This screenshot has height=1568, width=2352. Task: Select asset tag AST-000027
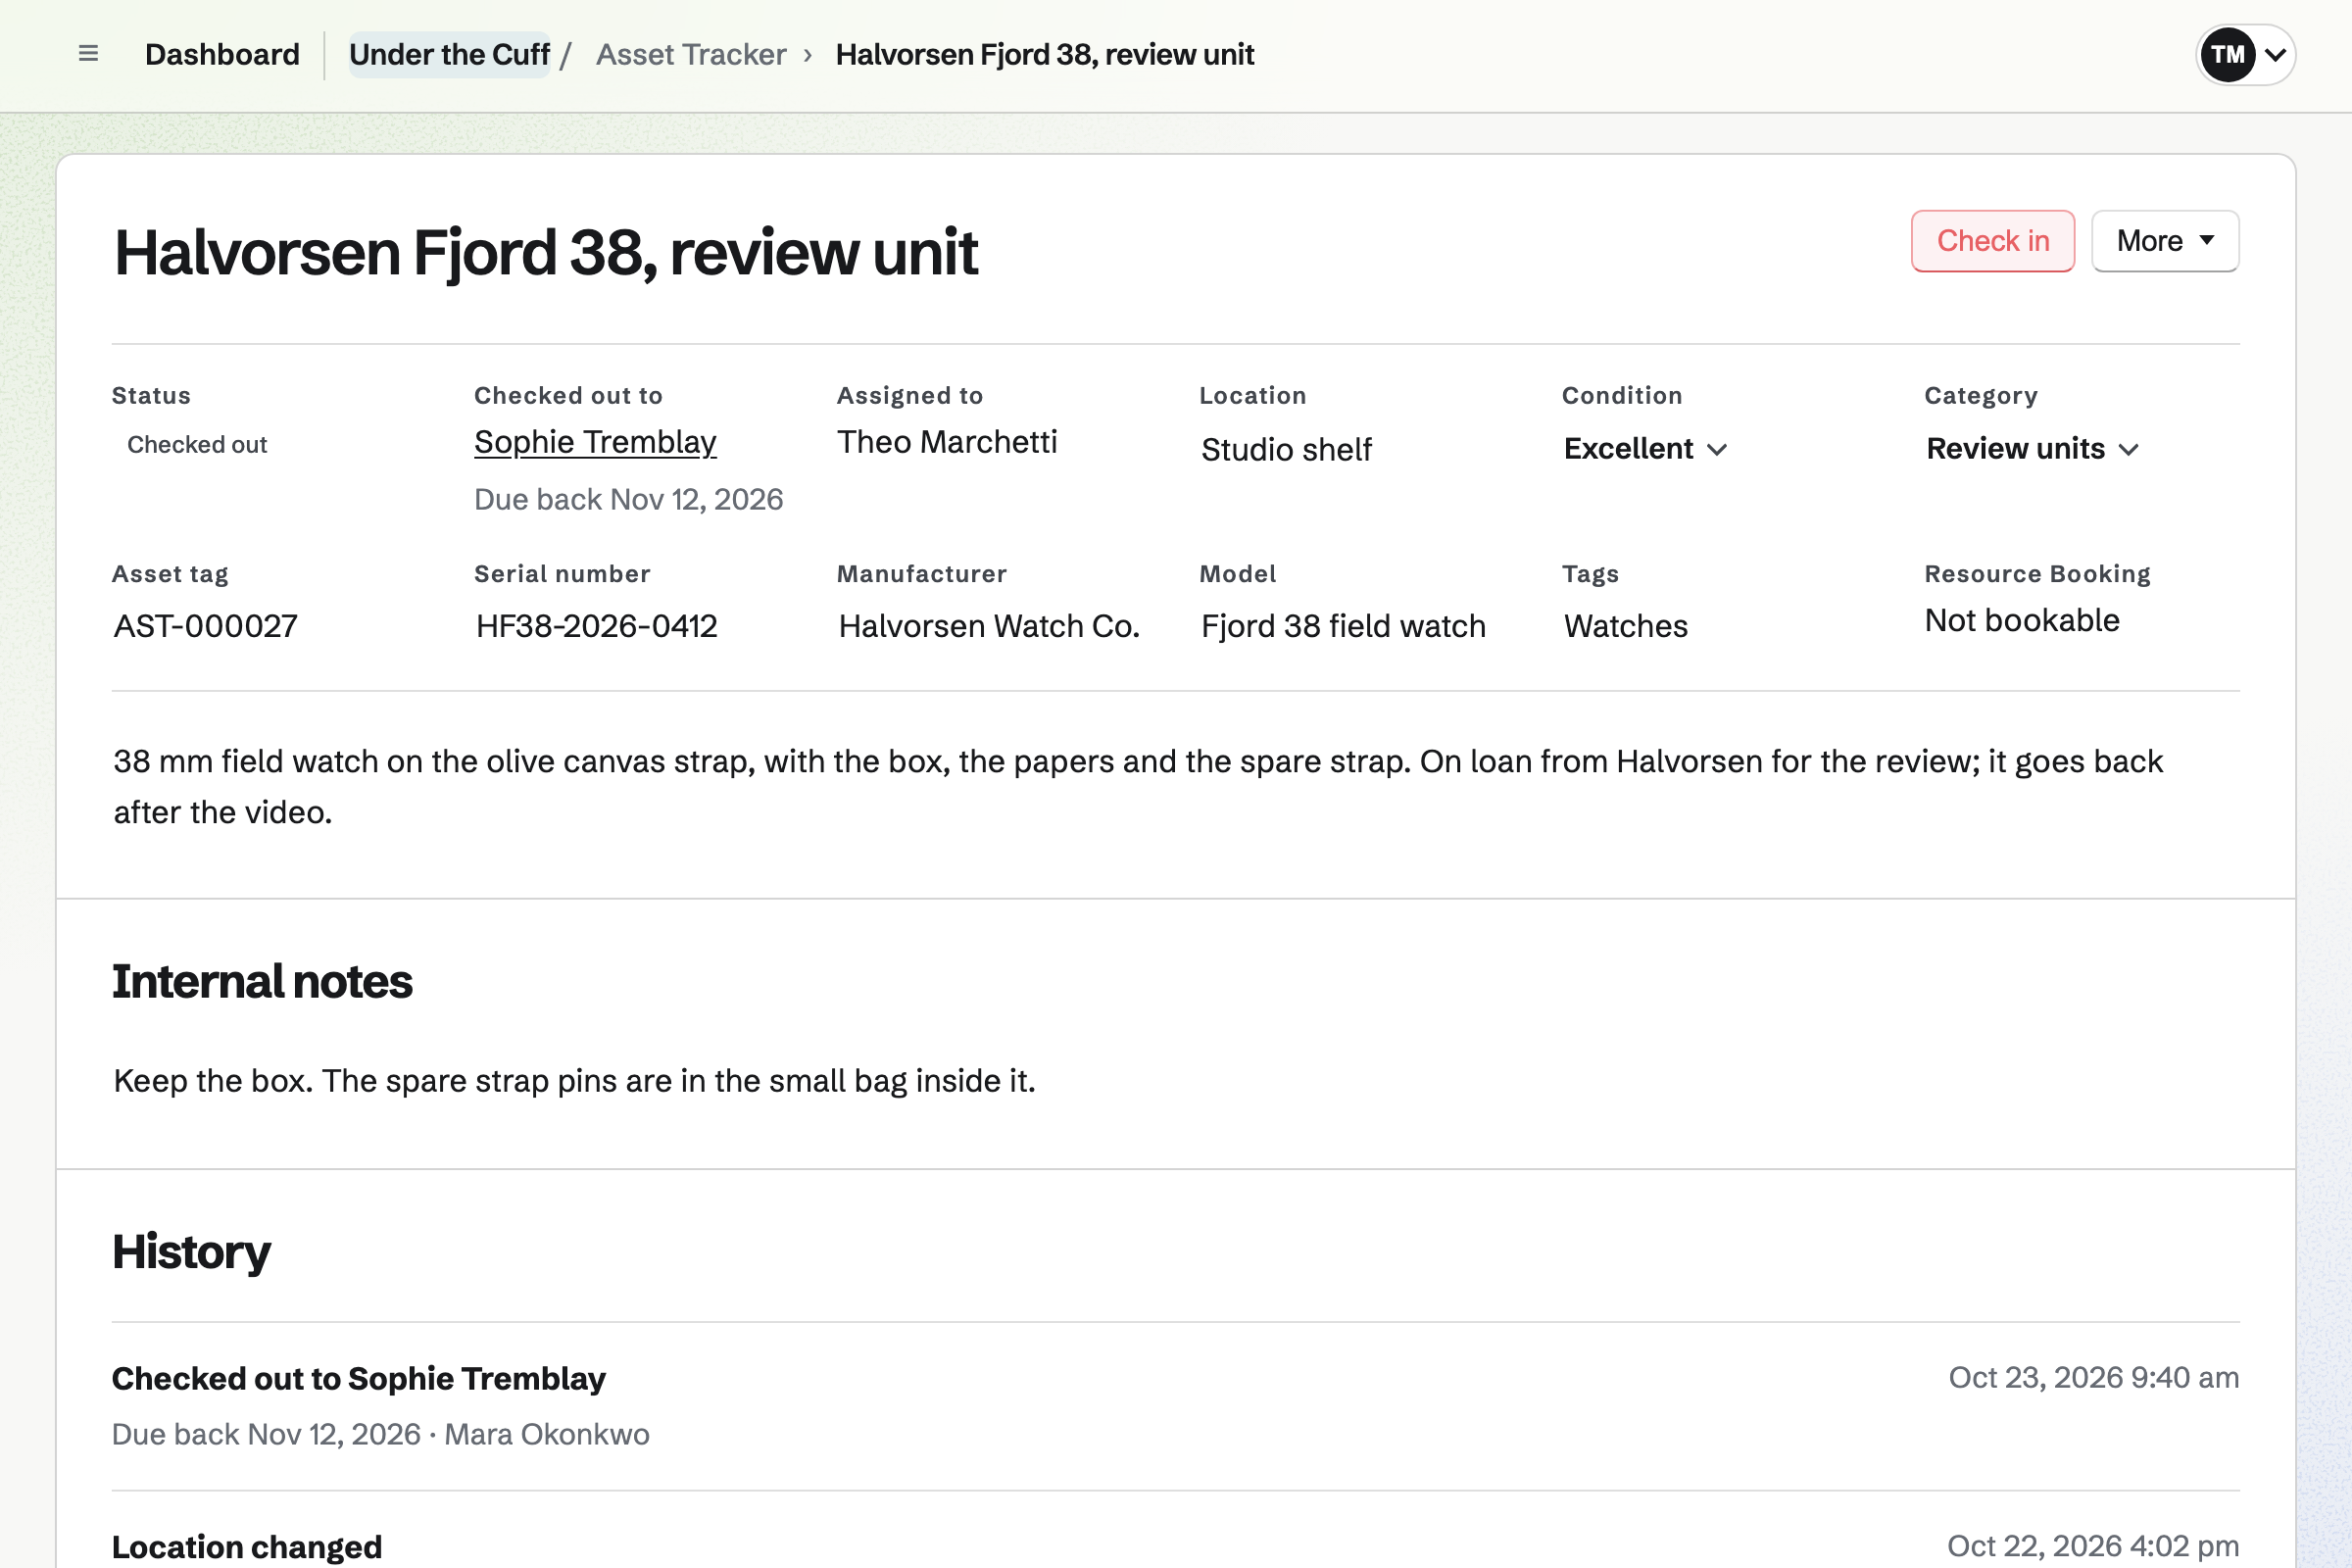[205, 626]
